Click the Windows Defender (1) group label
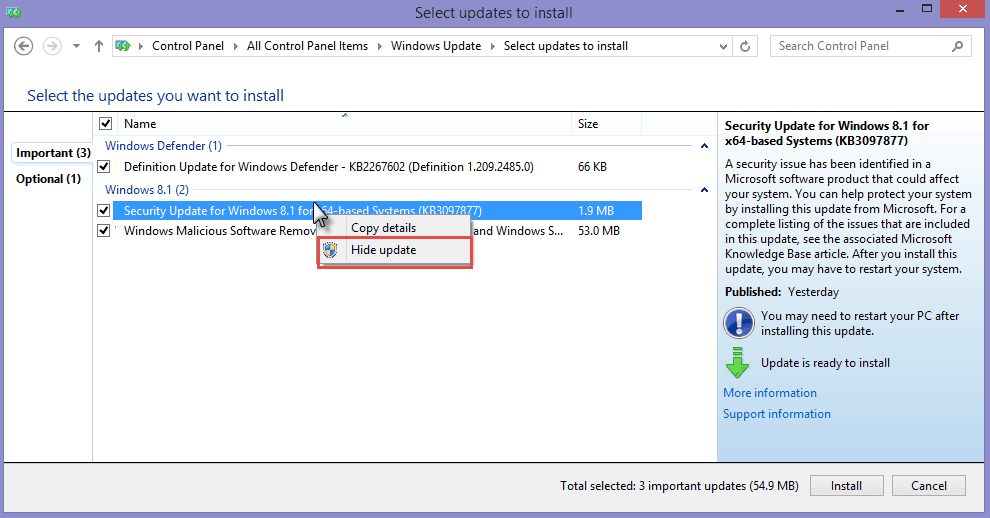990x518 pixels. 163,146
